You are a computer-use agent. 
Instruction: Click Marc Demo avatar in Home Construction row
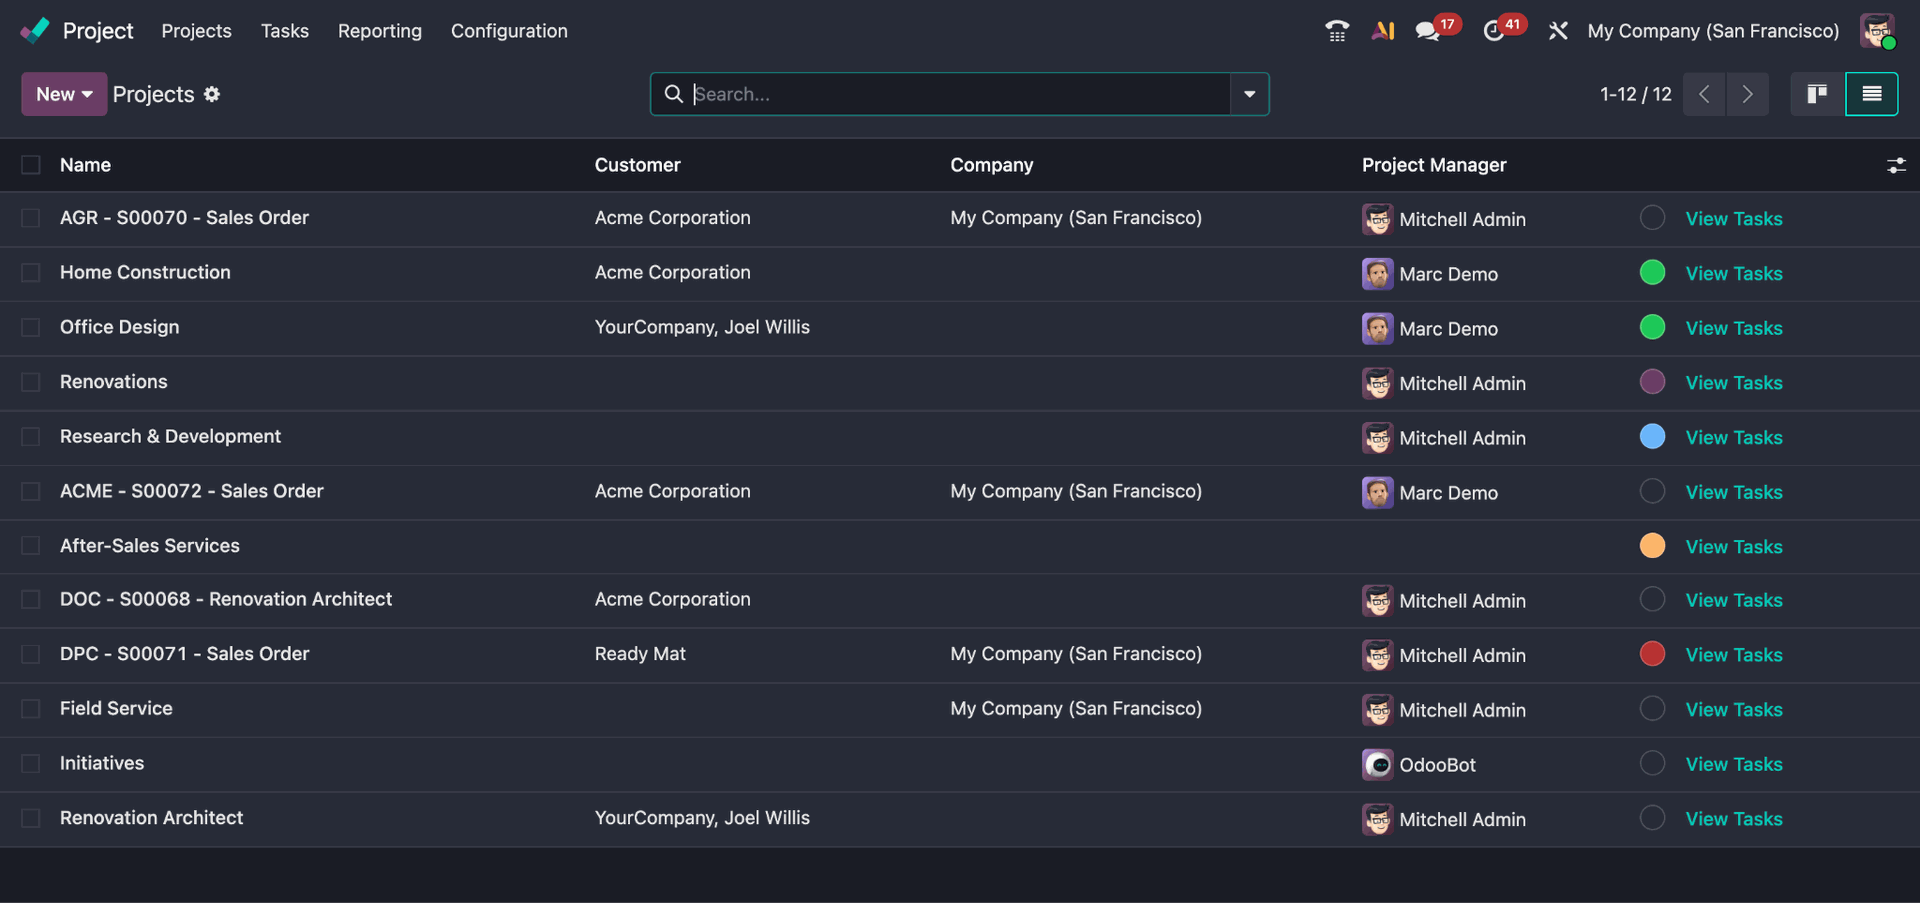click(x=1377, y=274)
